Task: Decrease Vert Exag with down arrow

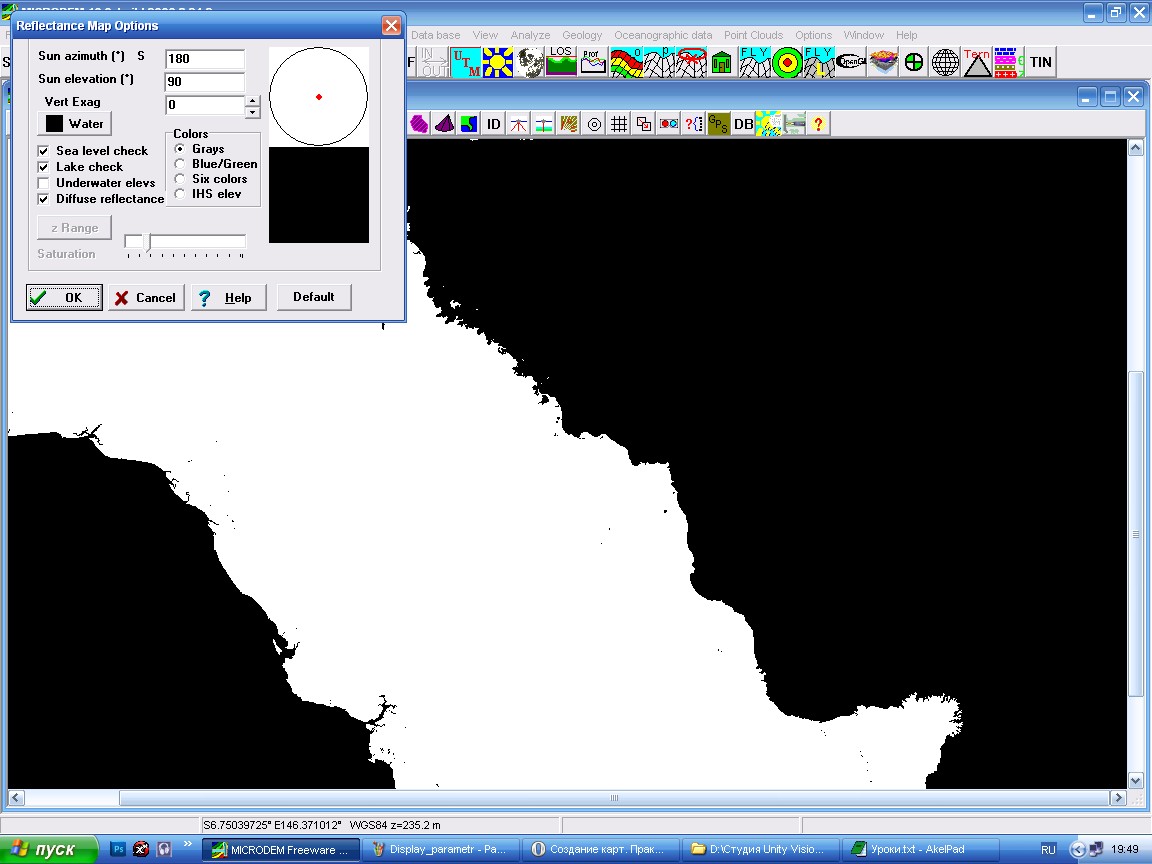Action: click(x=253, y=112)
